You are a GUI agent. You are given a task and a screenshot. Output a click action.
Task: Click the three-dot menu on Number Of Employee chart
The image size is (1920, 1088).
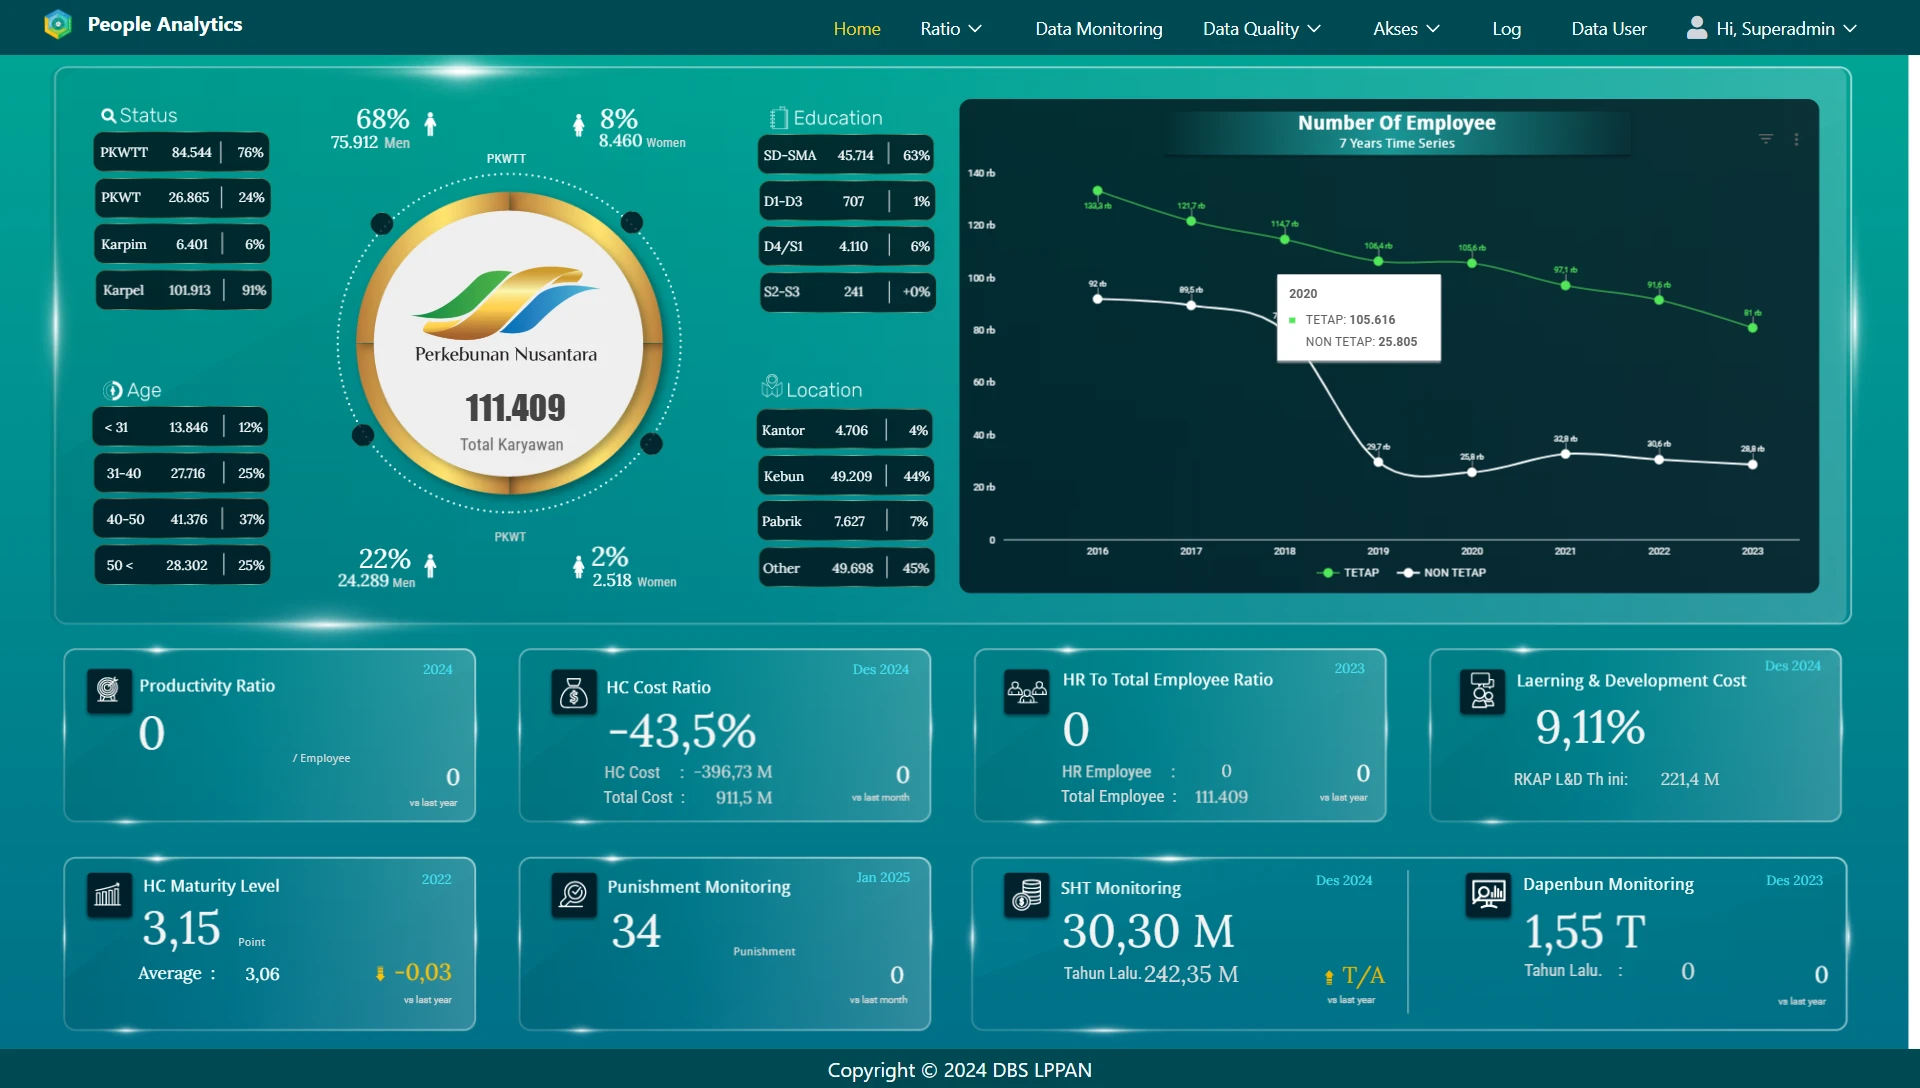coord(1797,138)
